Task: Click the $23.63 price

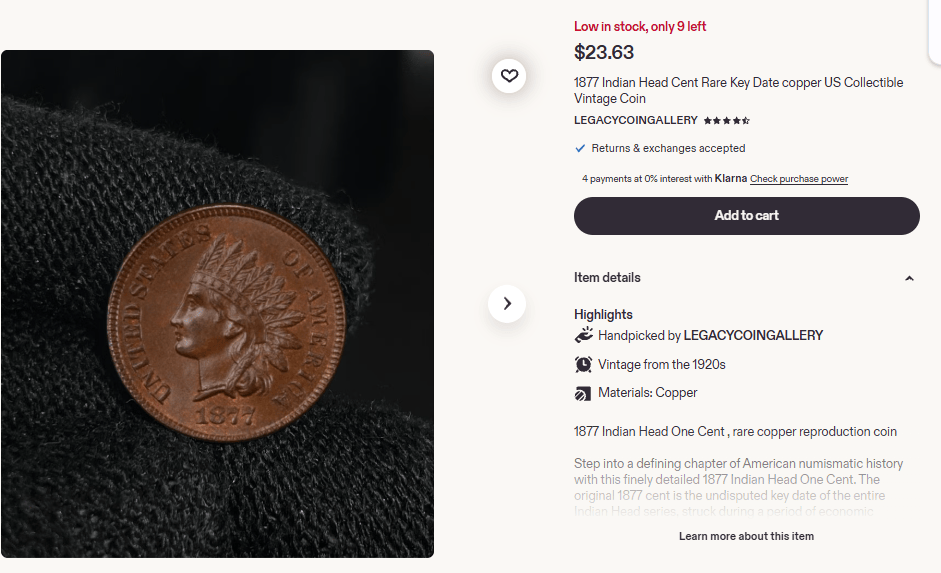Action: [604, 52]
